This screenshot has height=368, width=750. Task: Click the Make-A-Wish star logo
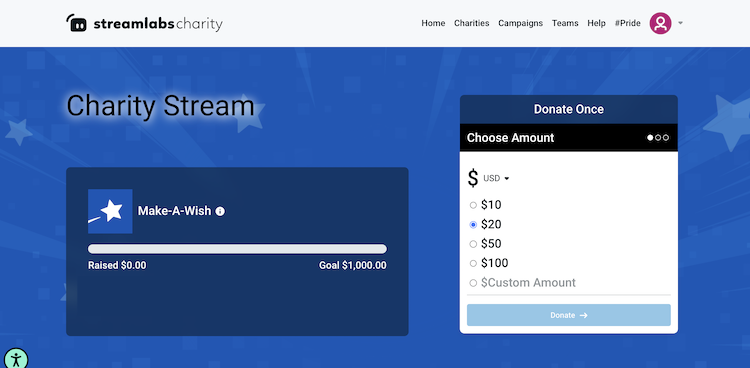[x=110, y=211]
